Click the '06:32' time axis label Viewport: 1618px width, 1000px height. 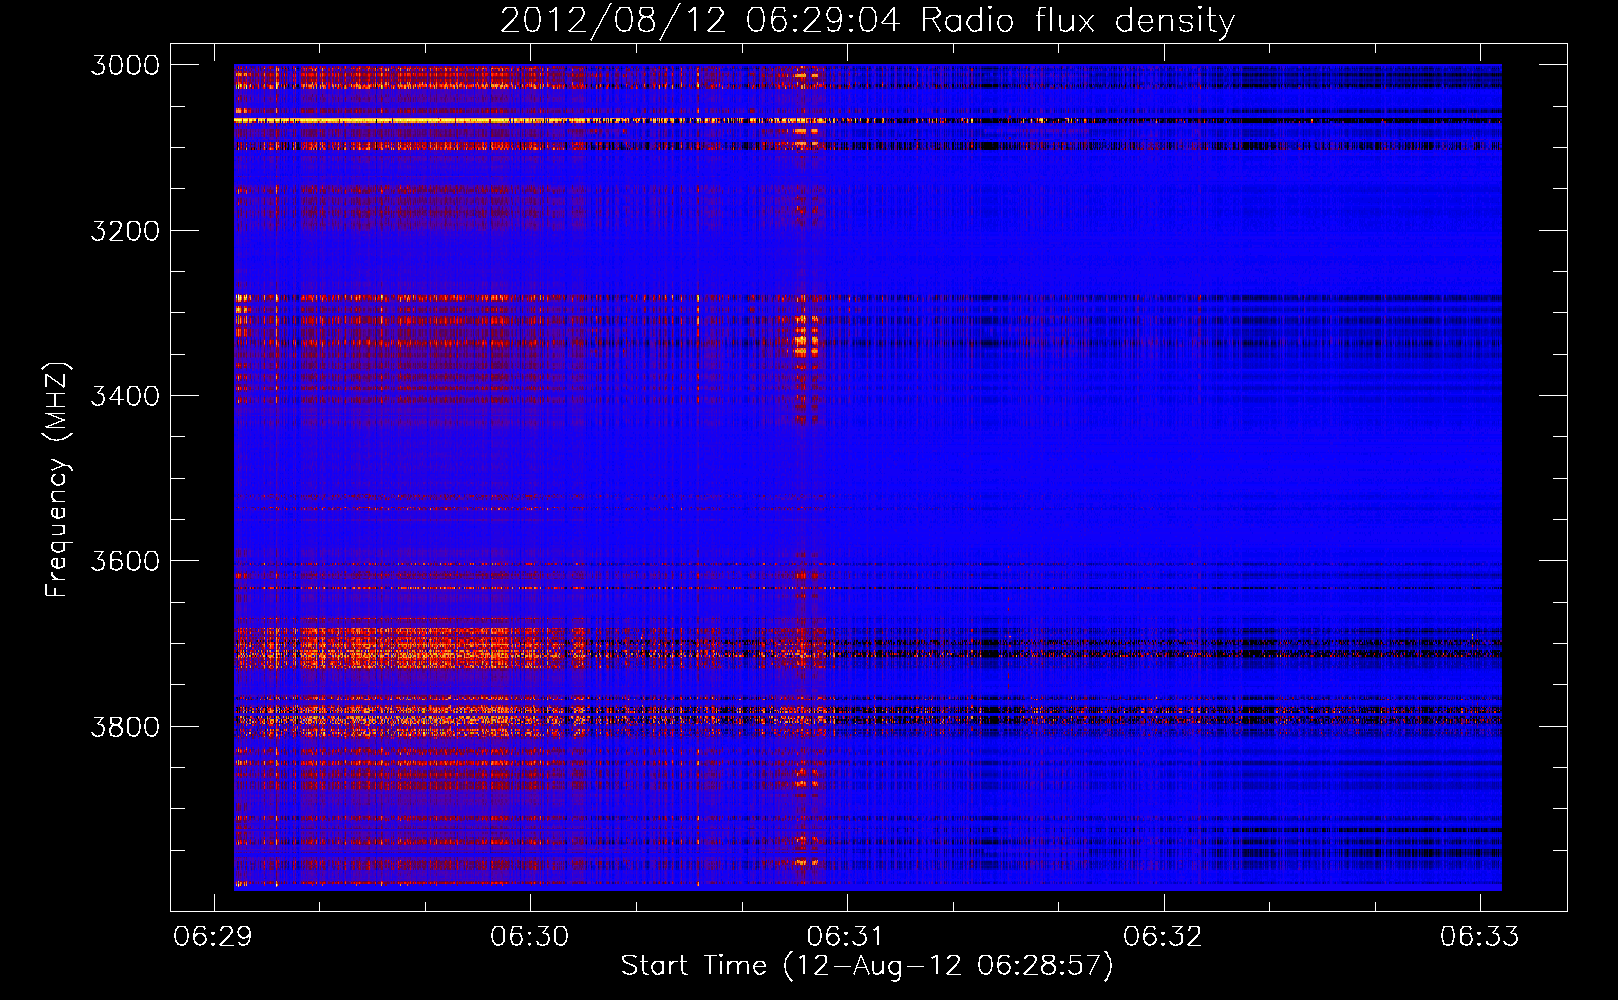(1162, 936)
